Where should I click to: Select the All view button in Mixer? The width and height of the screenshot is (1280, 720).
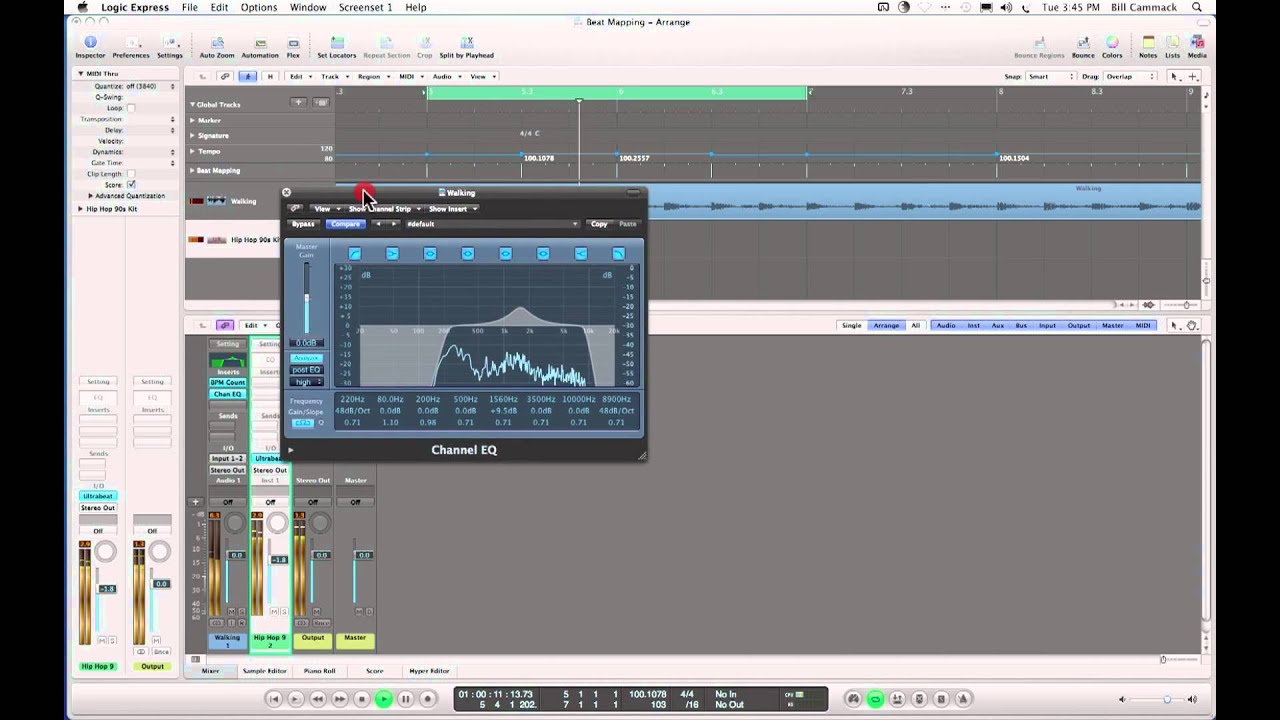tap(915, 325)
